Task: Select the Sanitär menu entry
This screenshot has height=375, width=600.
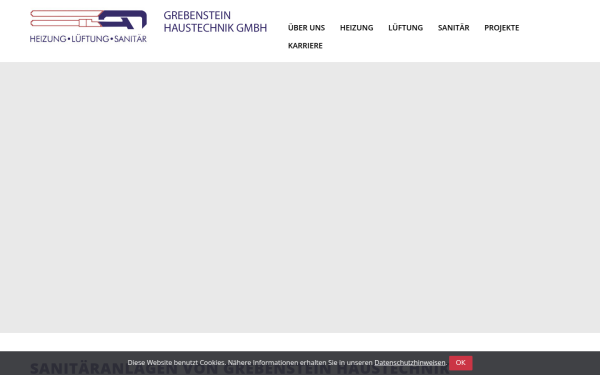Action: click(x=453, y=28)
